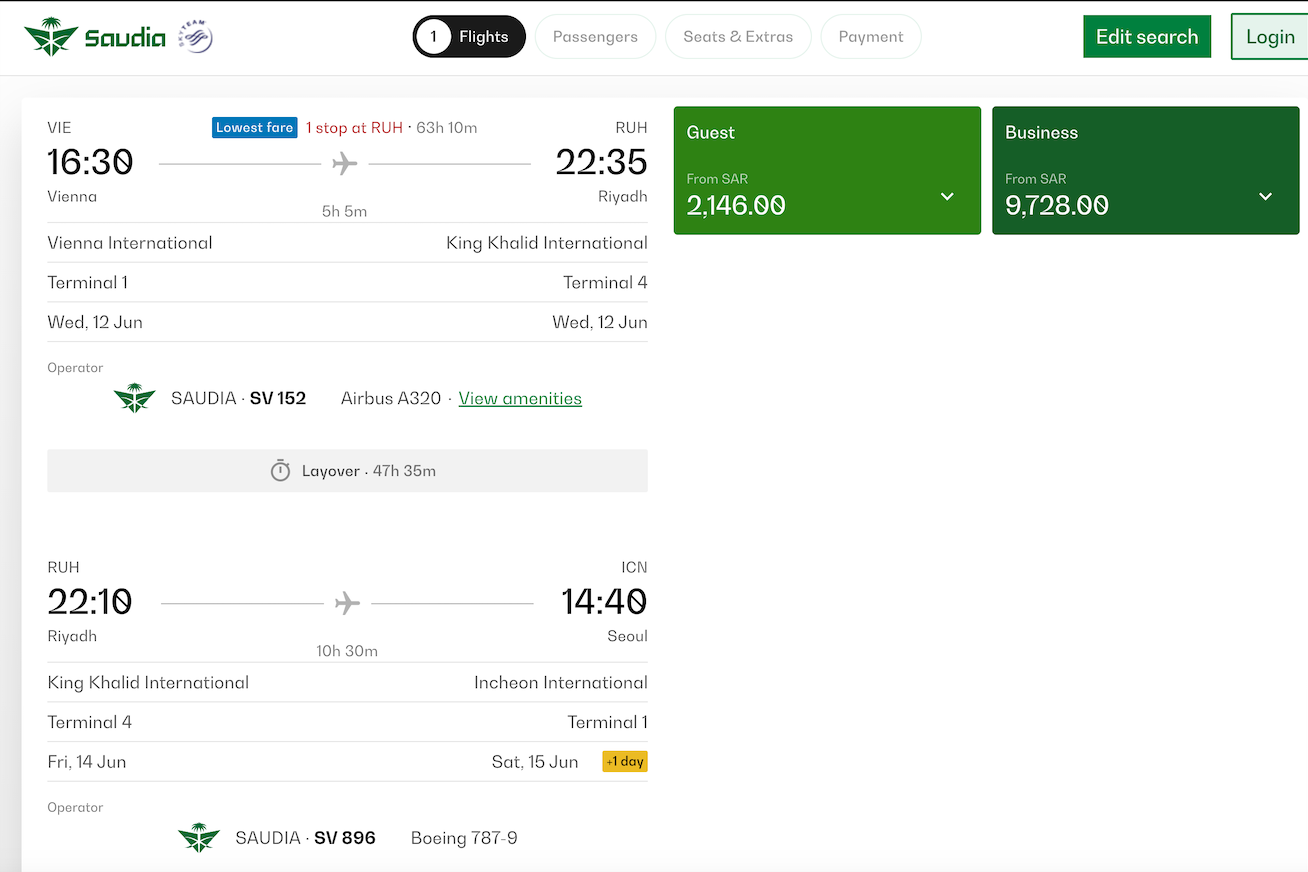
Task: Click the Terminal 1 text under Vienna International
Action: pyautogui.click(x=88, y=283)
